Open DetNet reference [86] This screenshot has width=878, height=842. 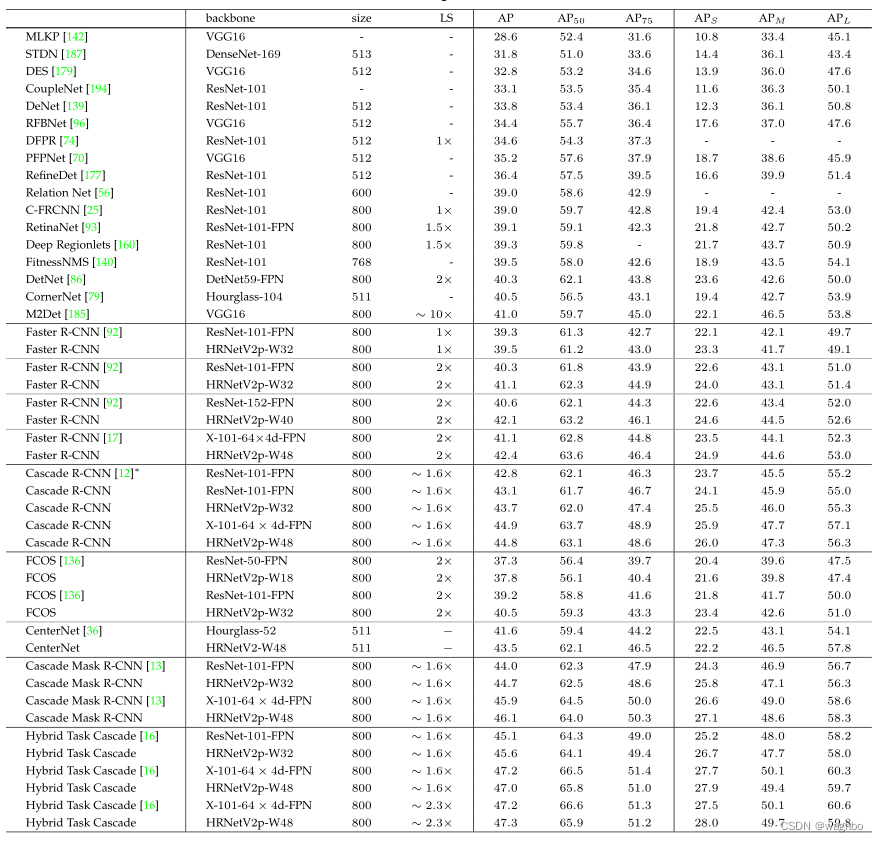(76, 280)
